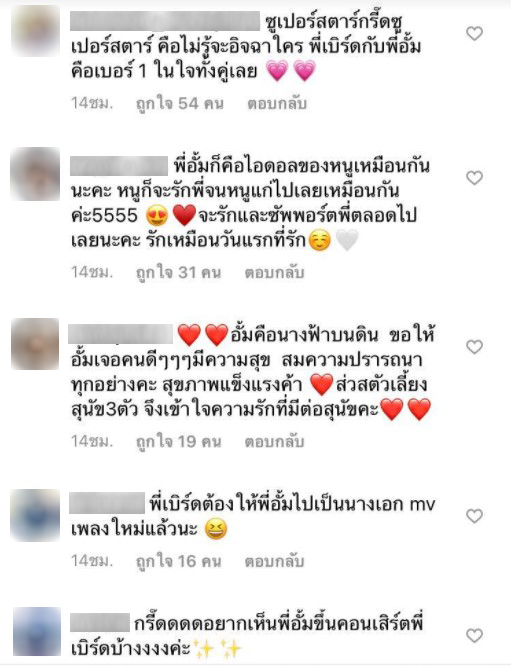Open avatar of the last commenter
511x667 pixels.
[37, 632]
